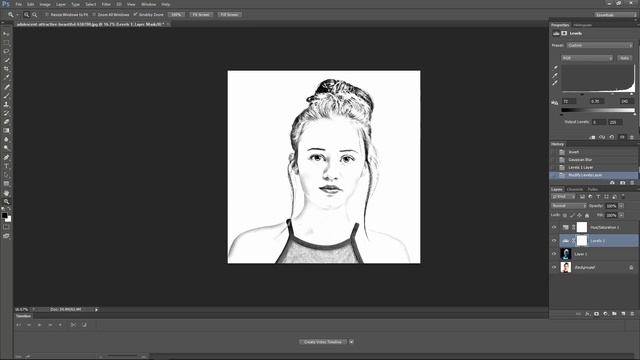
Task: Delete the Levels adjustment layer from Properties
Action: pos(632,138)
